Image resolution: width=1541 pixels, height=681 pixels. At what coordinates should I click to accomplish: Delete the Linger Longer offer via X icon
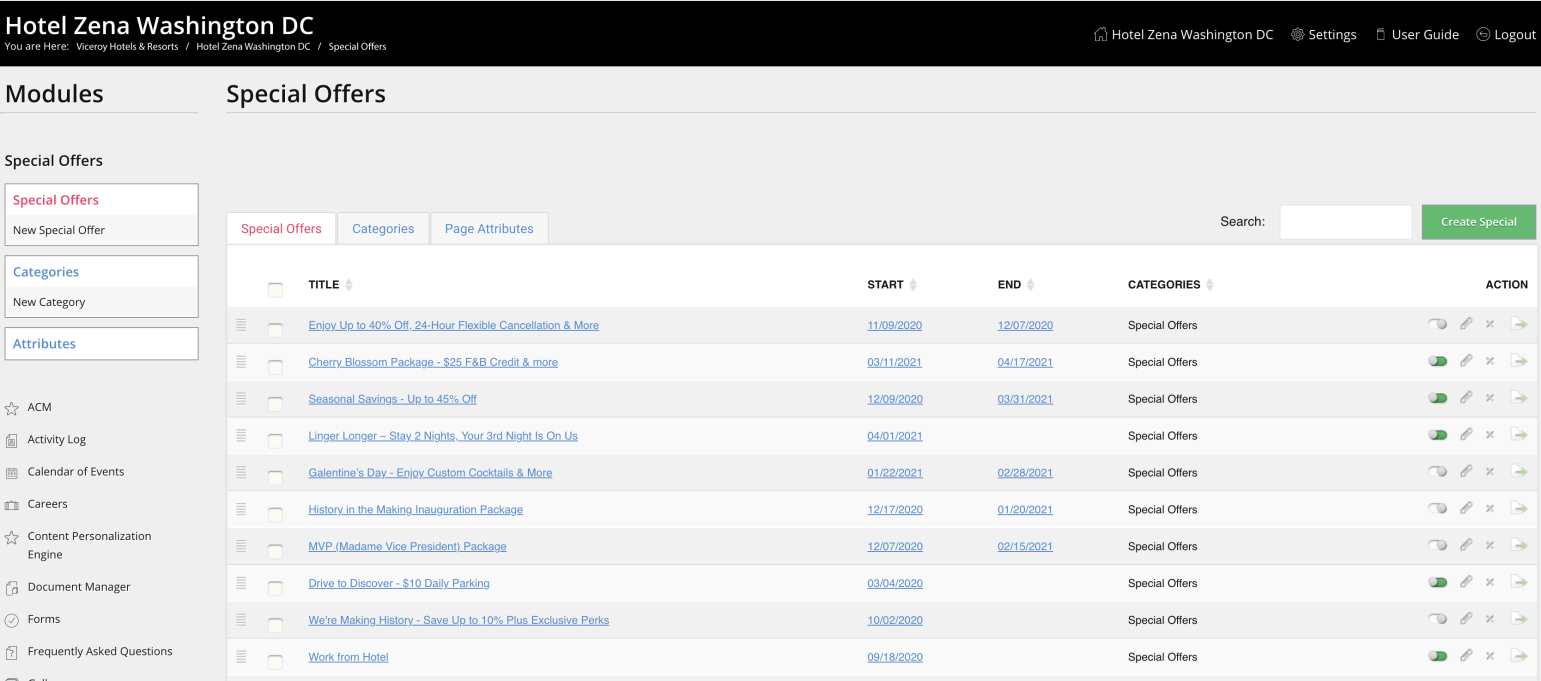pos(1489,435)
